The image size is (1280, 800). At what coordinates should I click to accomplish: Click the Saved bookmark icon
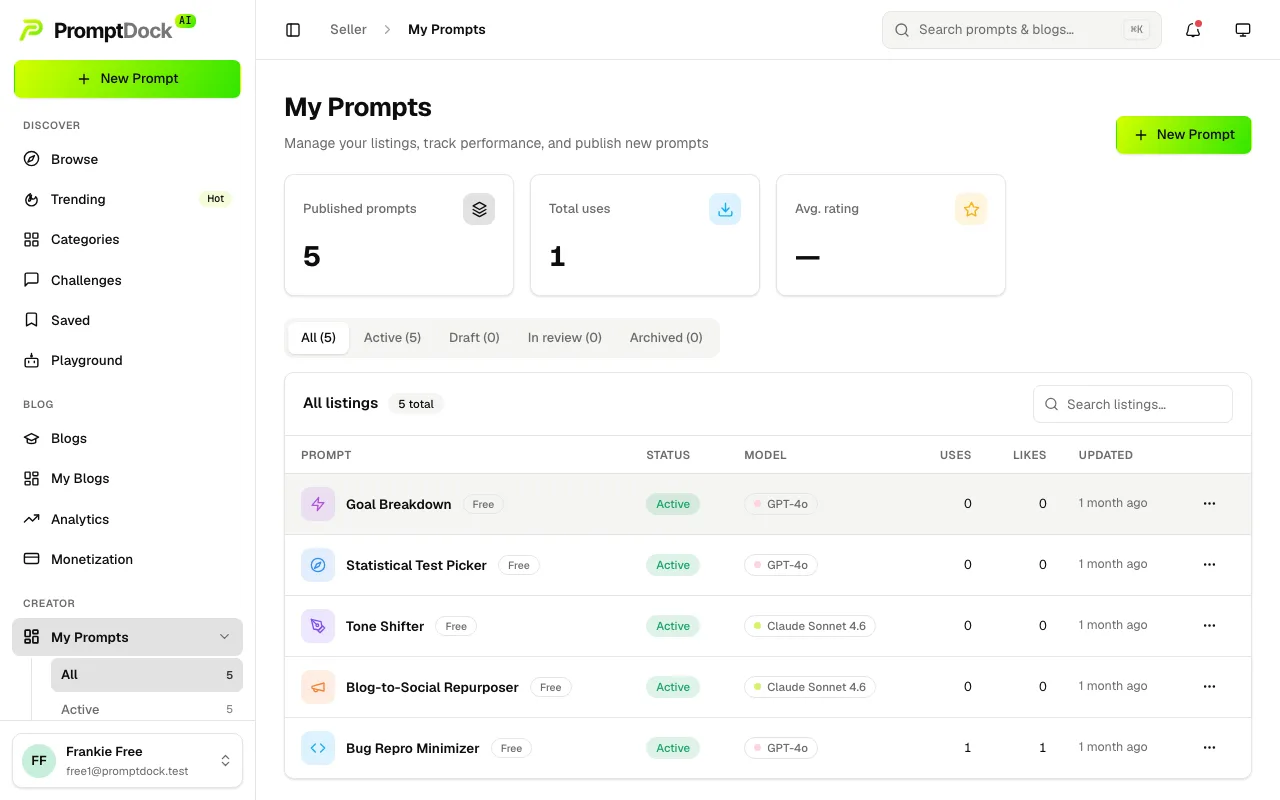point(31,320)
